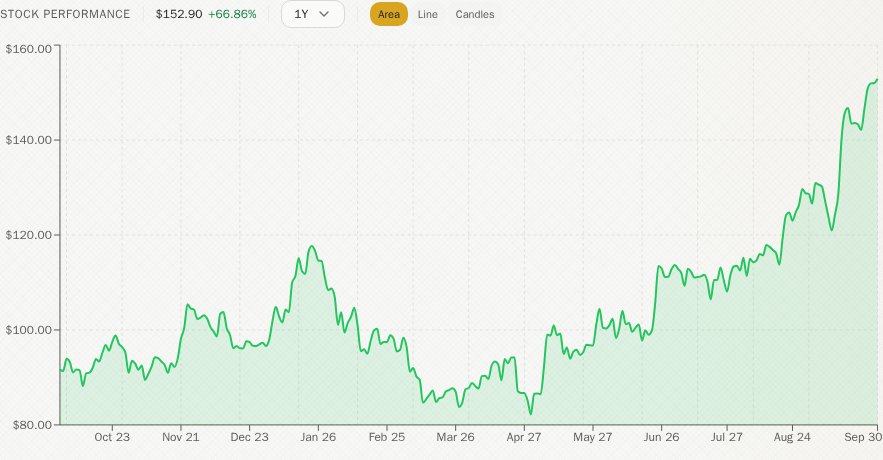Click the Dec 23 date label
Image resolution: width=883 pixels, height=460 pixels.
pyautogui.click(x=249, y=437)
